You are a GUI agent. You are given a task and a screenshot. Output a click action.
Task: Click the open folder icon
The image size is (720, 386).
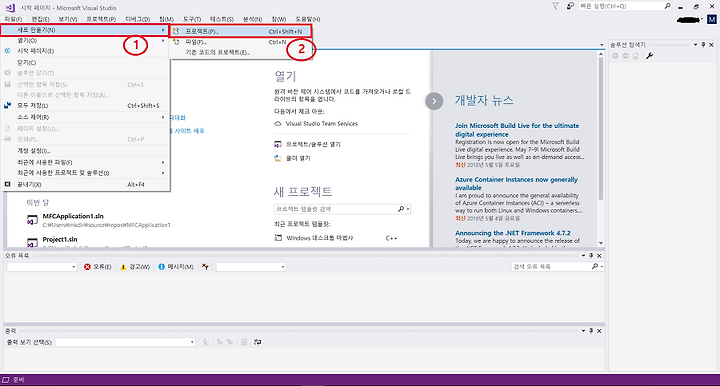click(x=277, y=158)
